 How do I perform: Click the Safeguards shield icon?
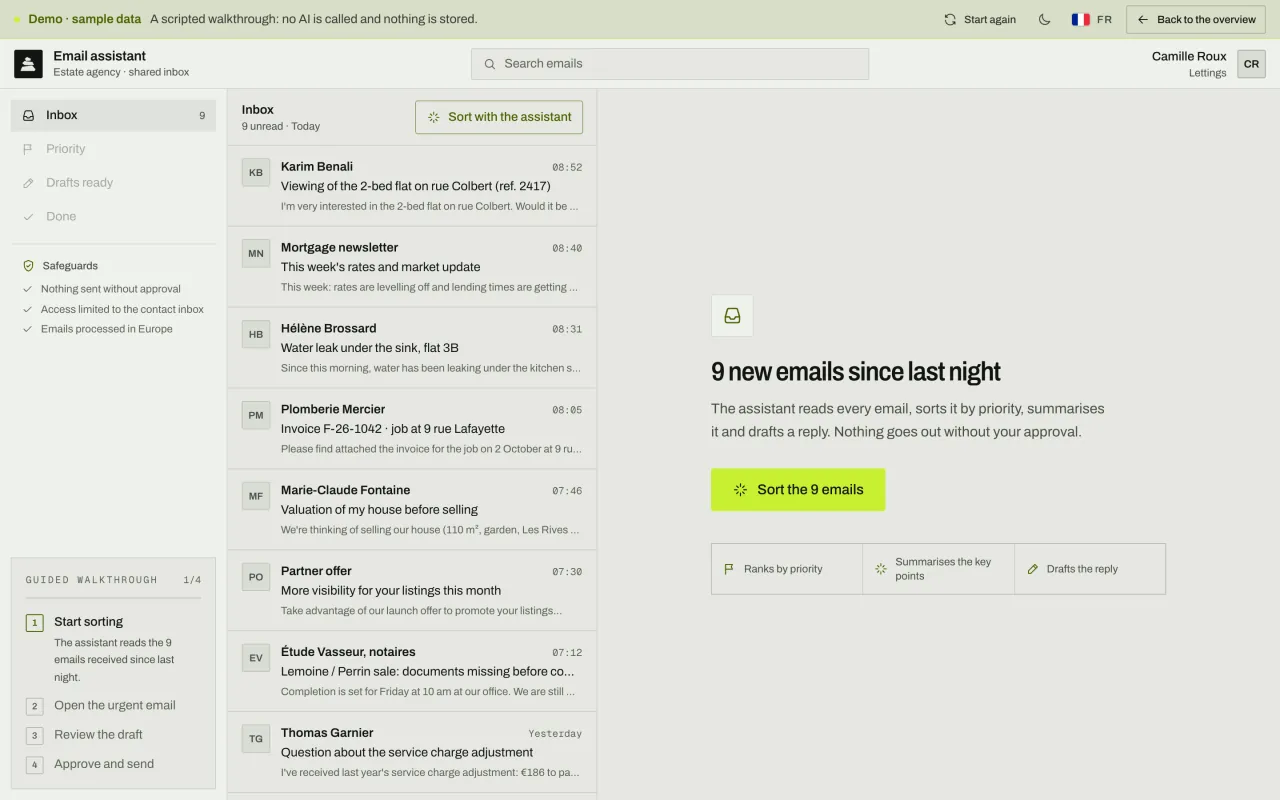[29, 266]
